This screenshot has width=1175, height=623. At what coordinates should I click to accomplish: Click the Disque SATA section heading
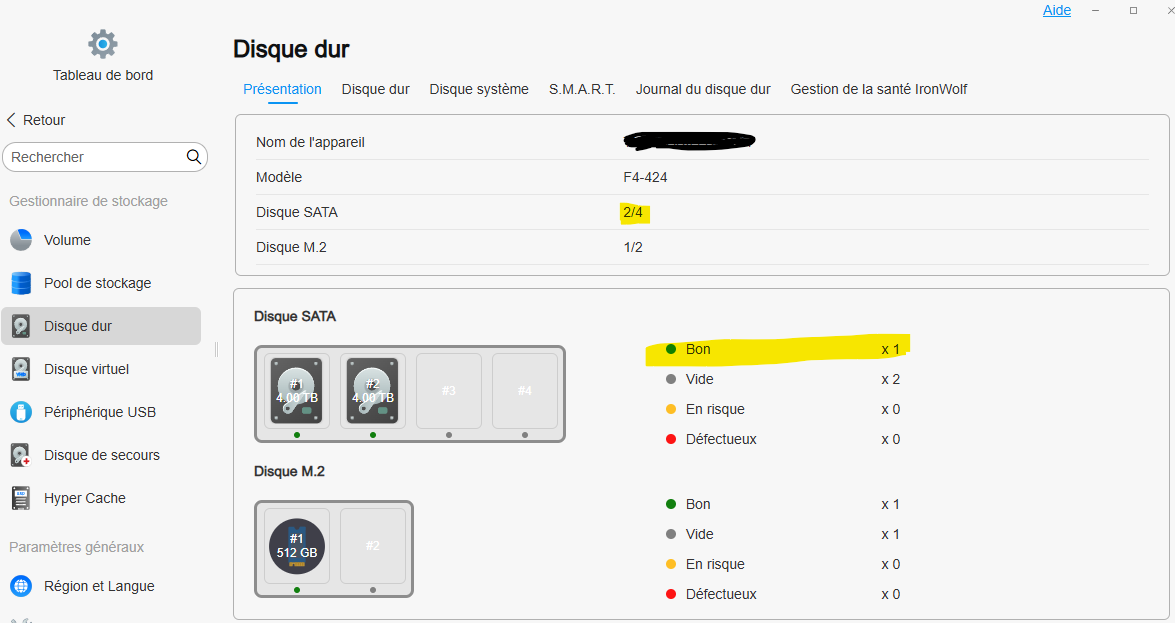(x=295, y=316)
